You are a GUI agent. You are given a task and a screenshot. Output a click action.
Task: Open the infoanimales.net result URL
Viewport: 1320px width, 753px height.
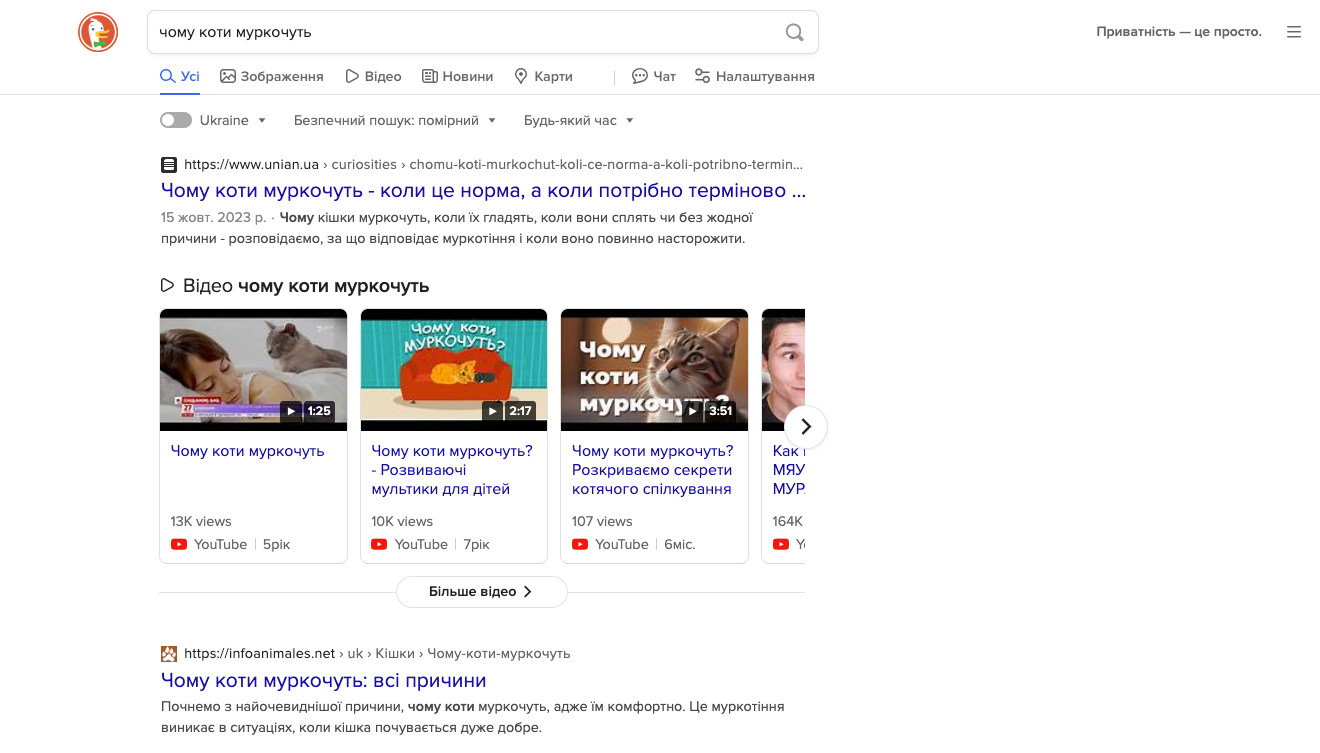pos(377,654)
